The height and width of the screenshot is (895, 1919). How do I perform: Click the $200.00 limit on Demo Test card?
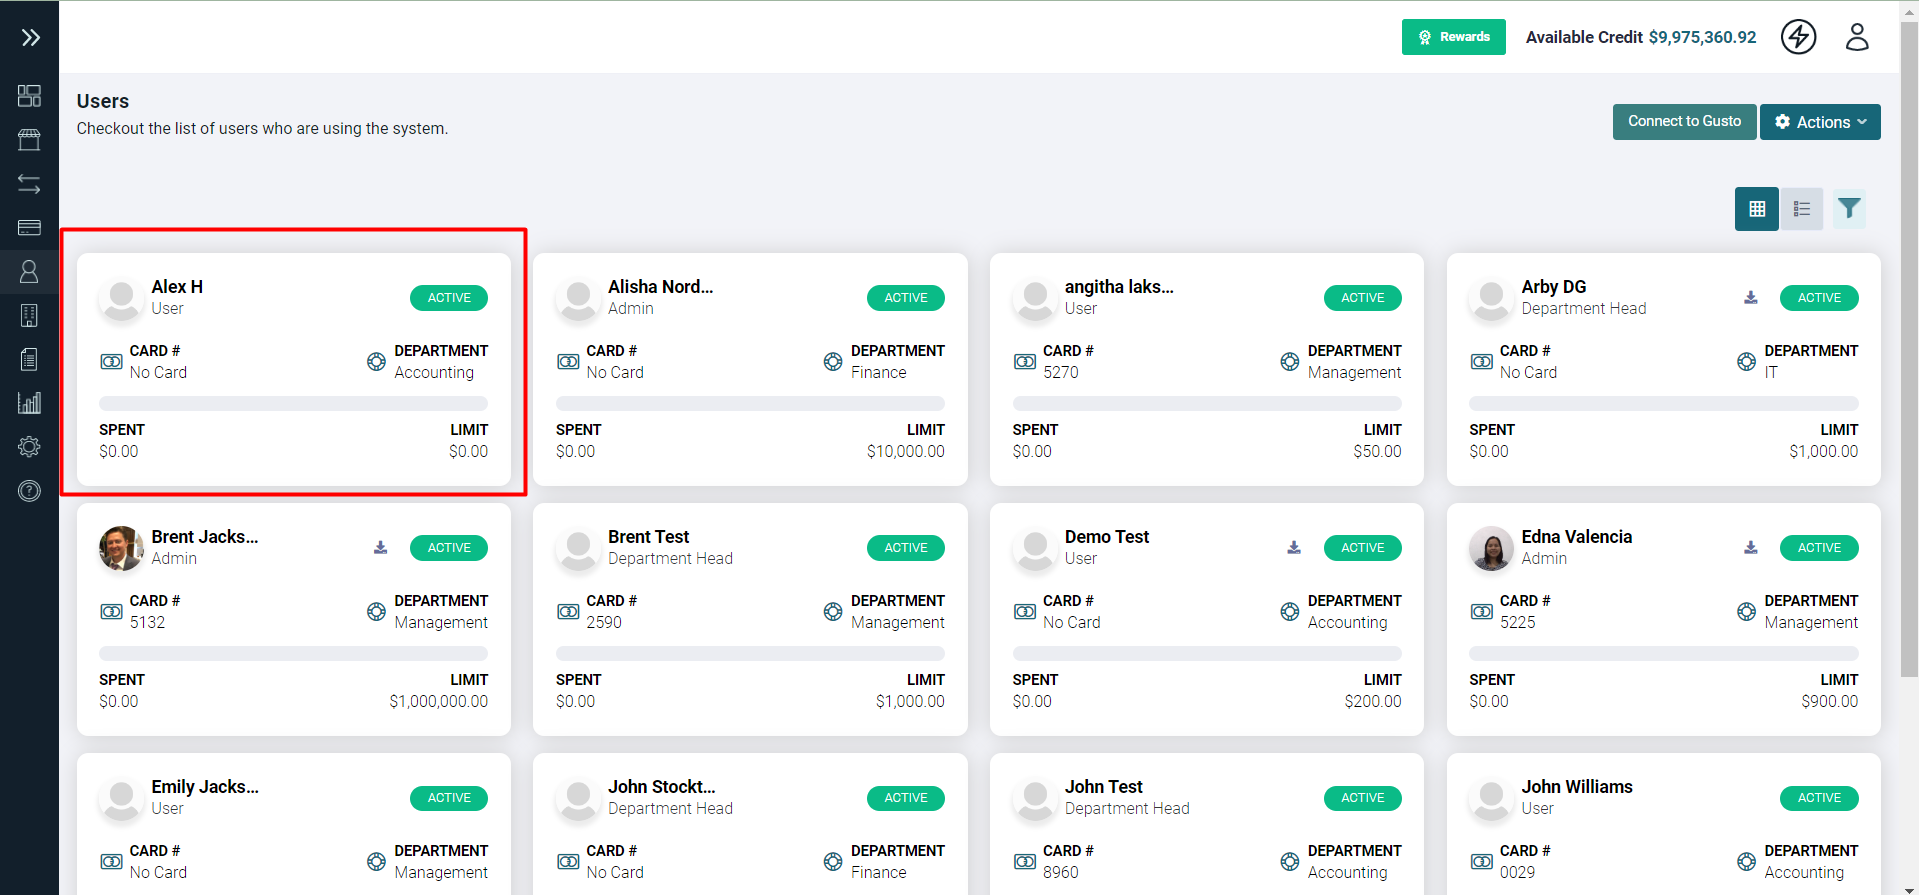pyautogui.click(x=1372, y=701)
